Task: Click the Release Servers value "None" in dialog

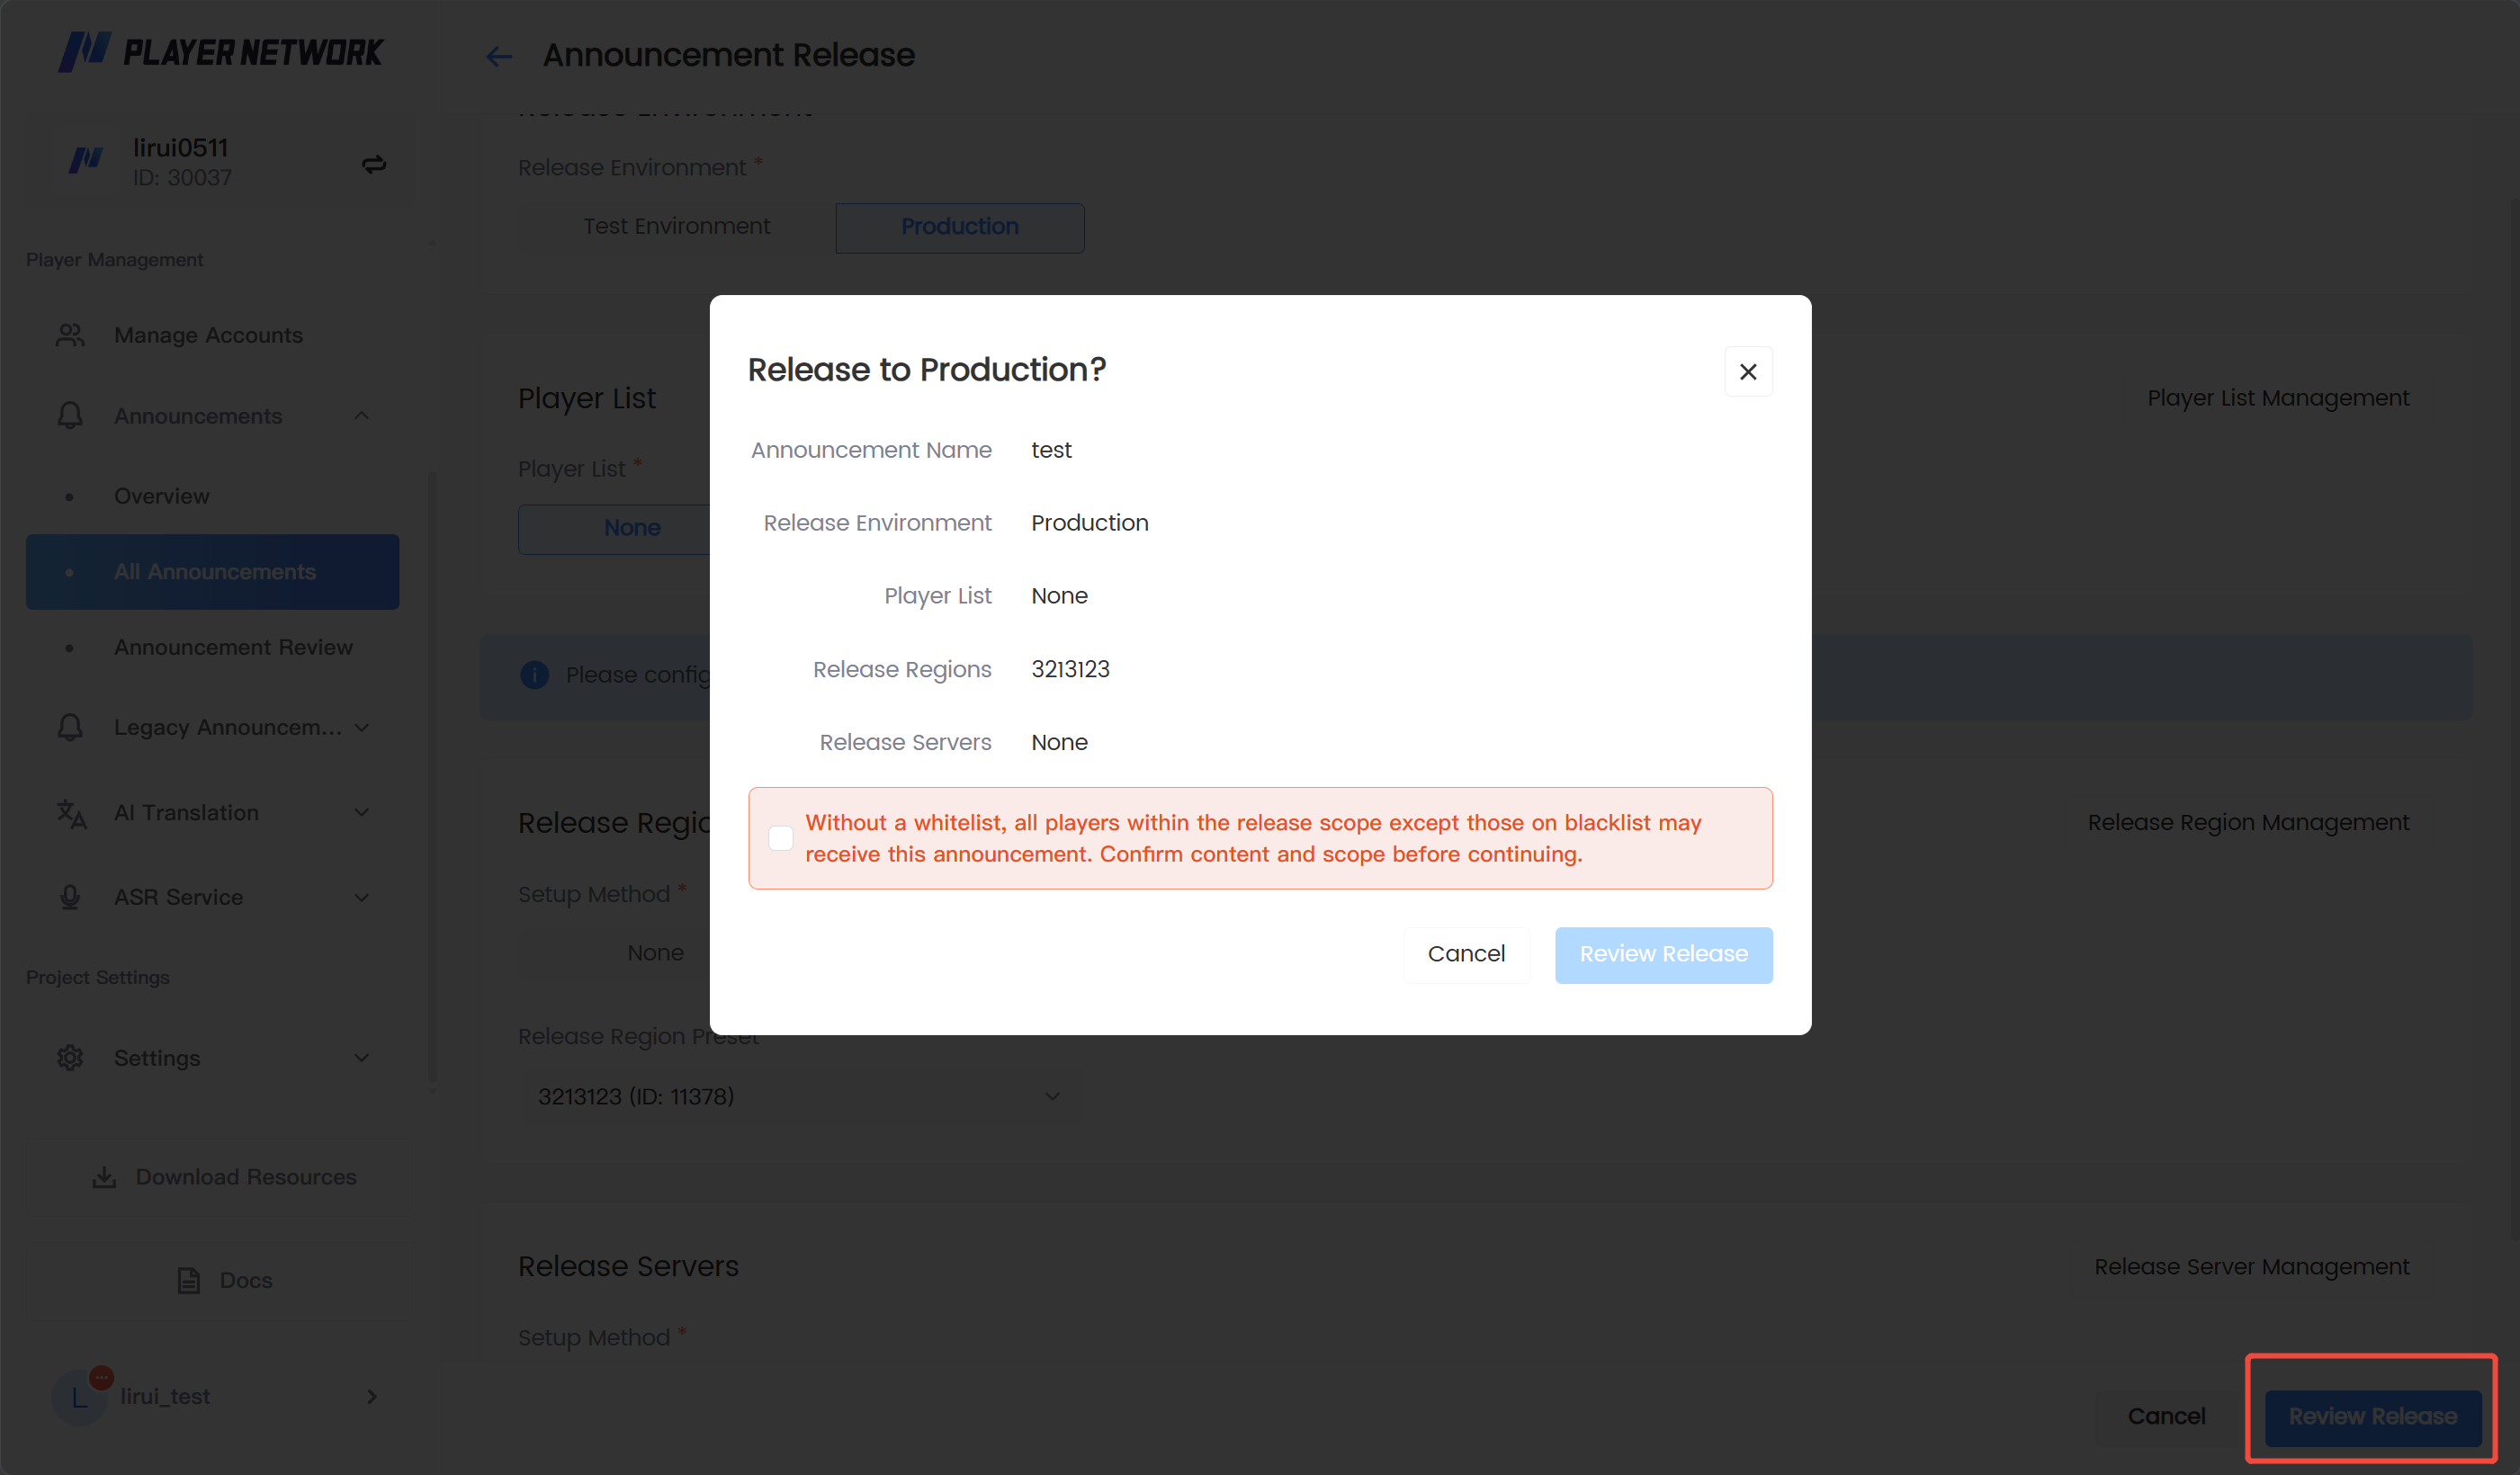Action: (x=1059, y=742)
